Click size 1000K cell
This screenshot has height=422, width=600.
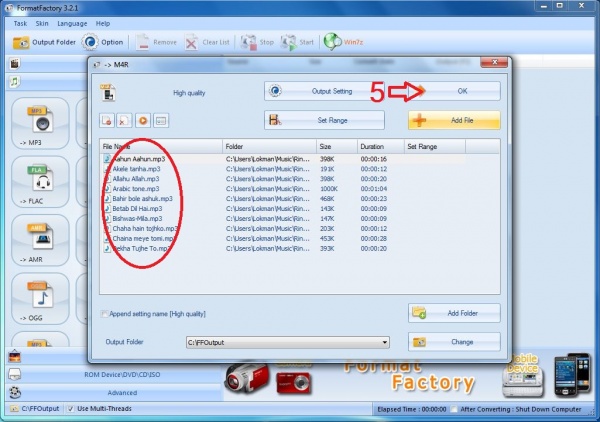(x=329, y=189)
